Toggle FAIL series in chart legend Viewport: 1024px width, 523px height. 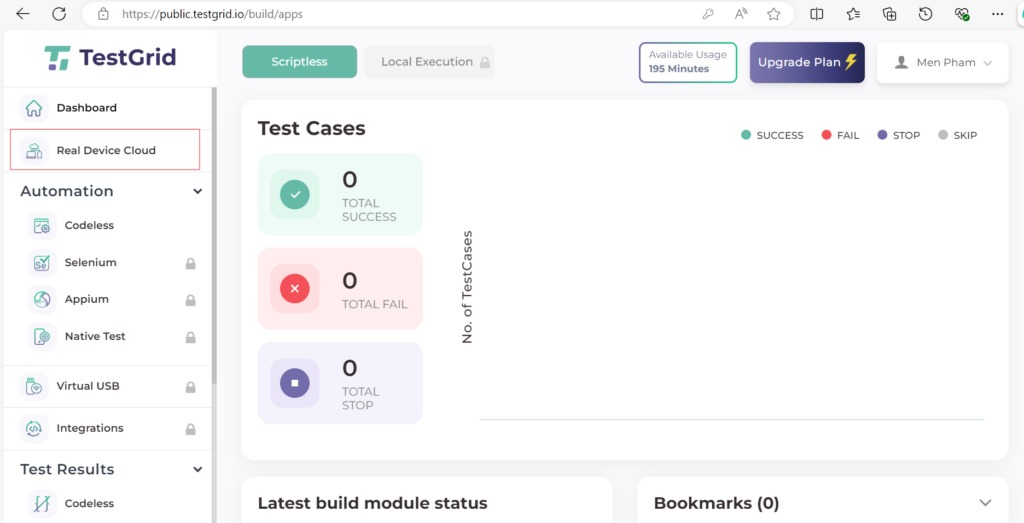840,135
